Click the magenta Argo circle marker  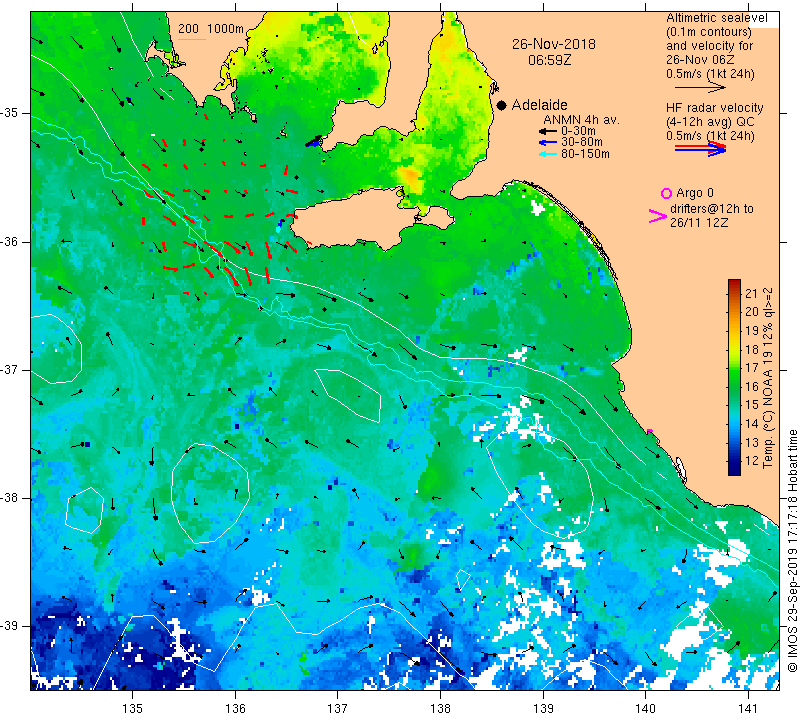pyautogui.click(x=666, y=193)
